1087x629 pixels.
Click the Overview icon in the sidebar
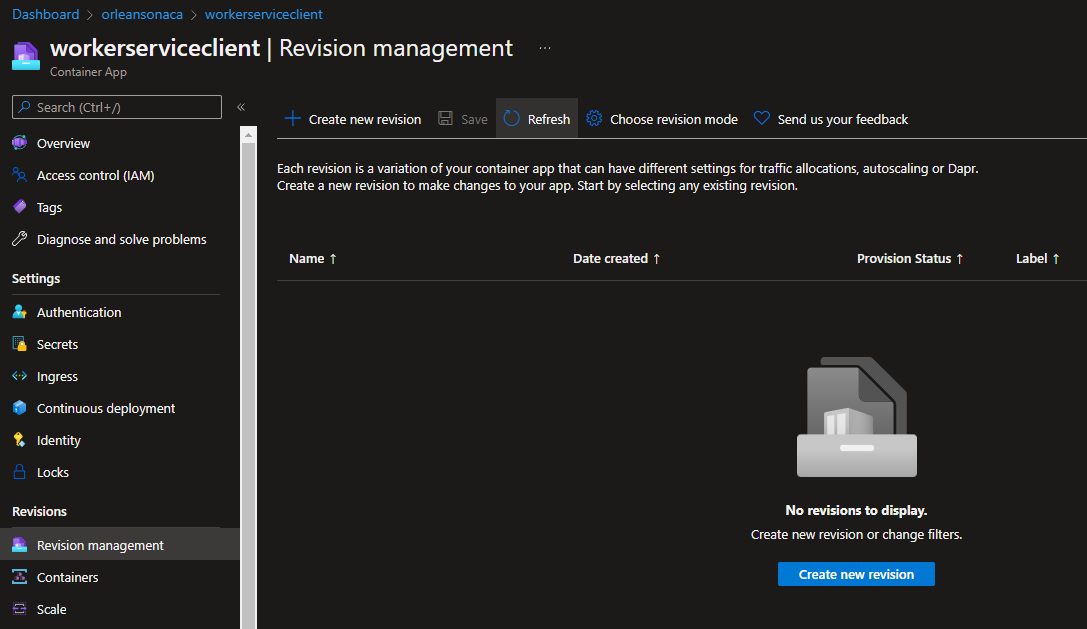click(x=19, y=143)
